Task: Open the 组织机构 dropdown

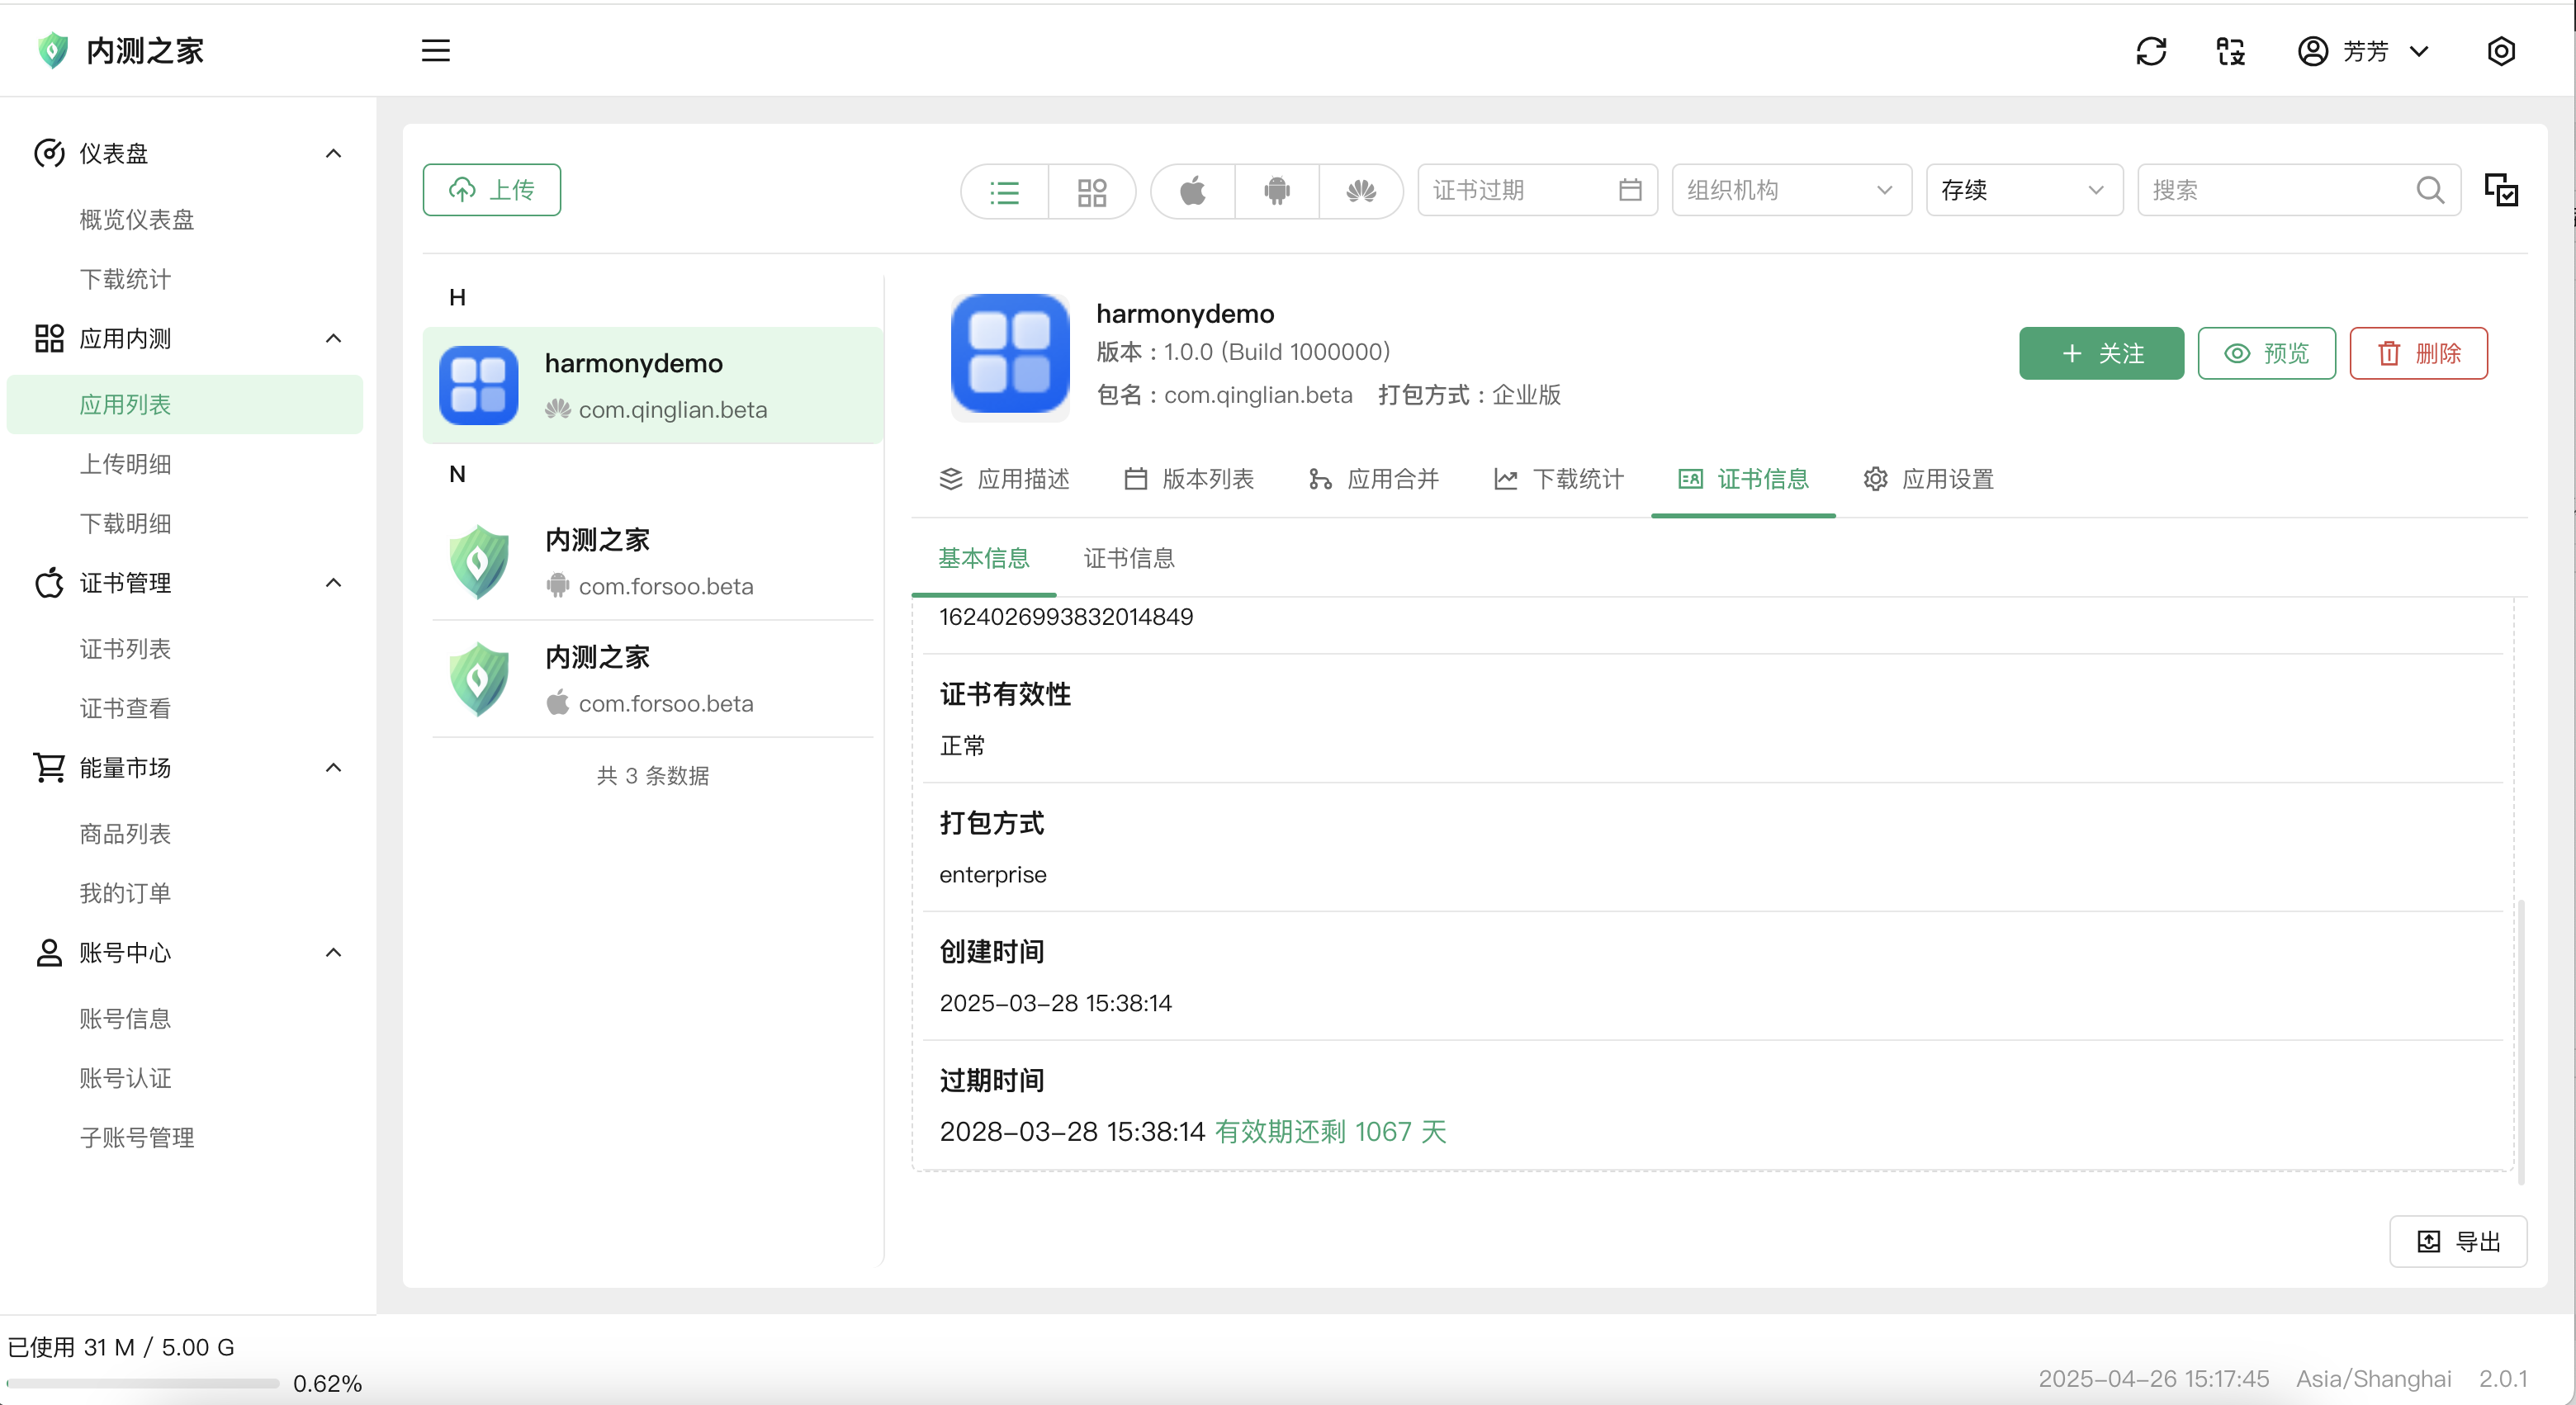Action: click(x=1790, y=190)
